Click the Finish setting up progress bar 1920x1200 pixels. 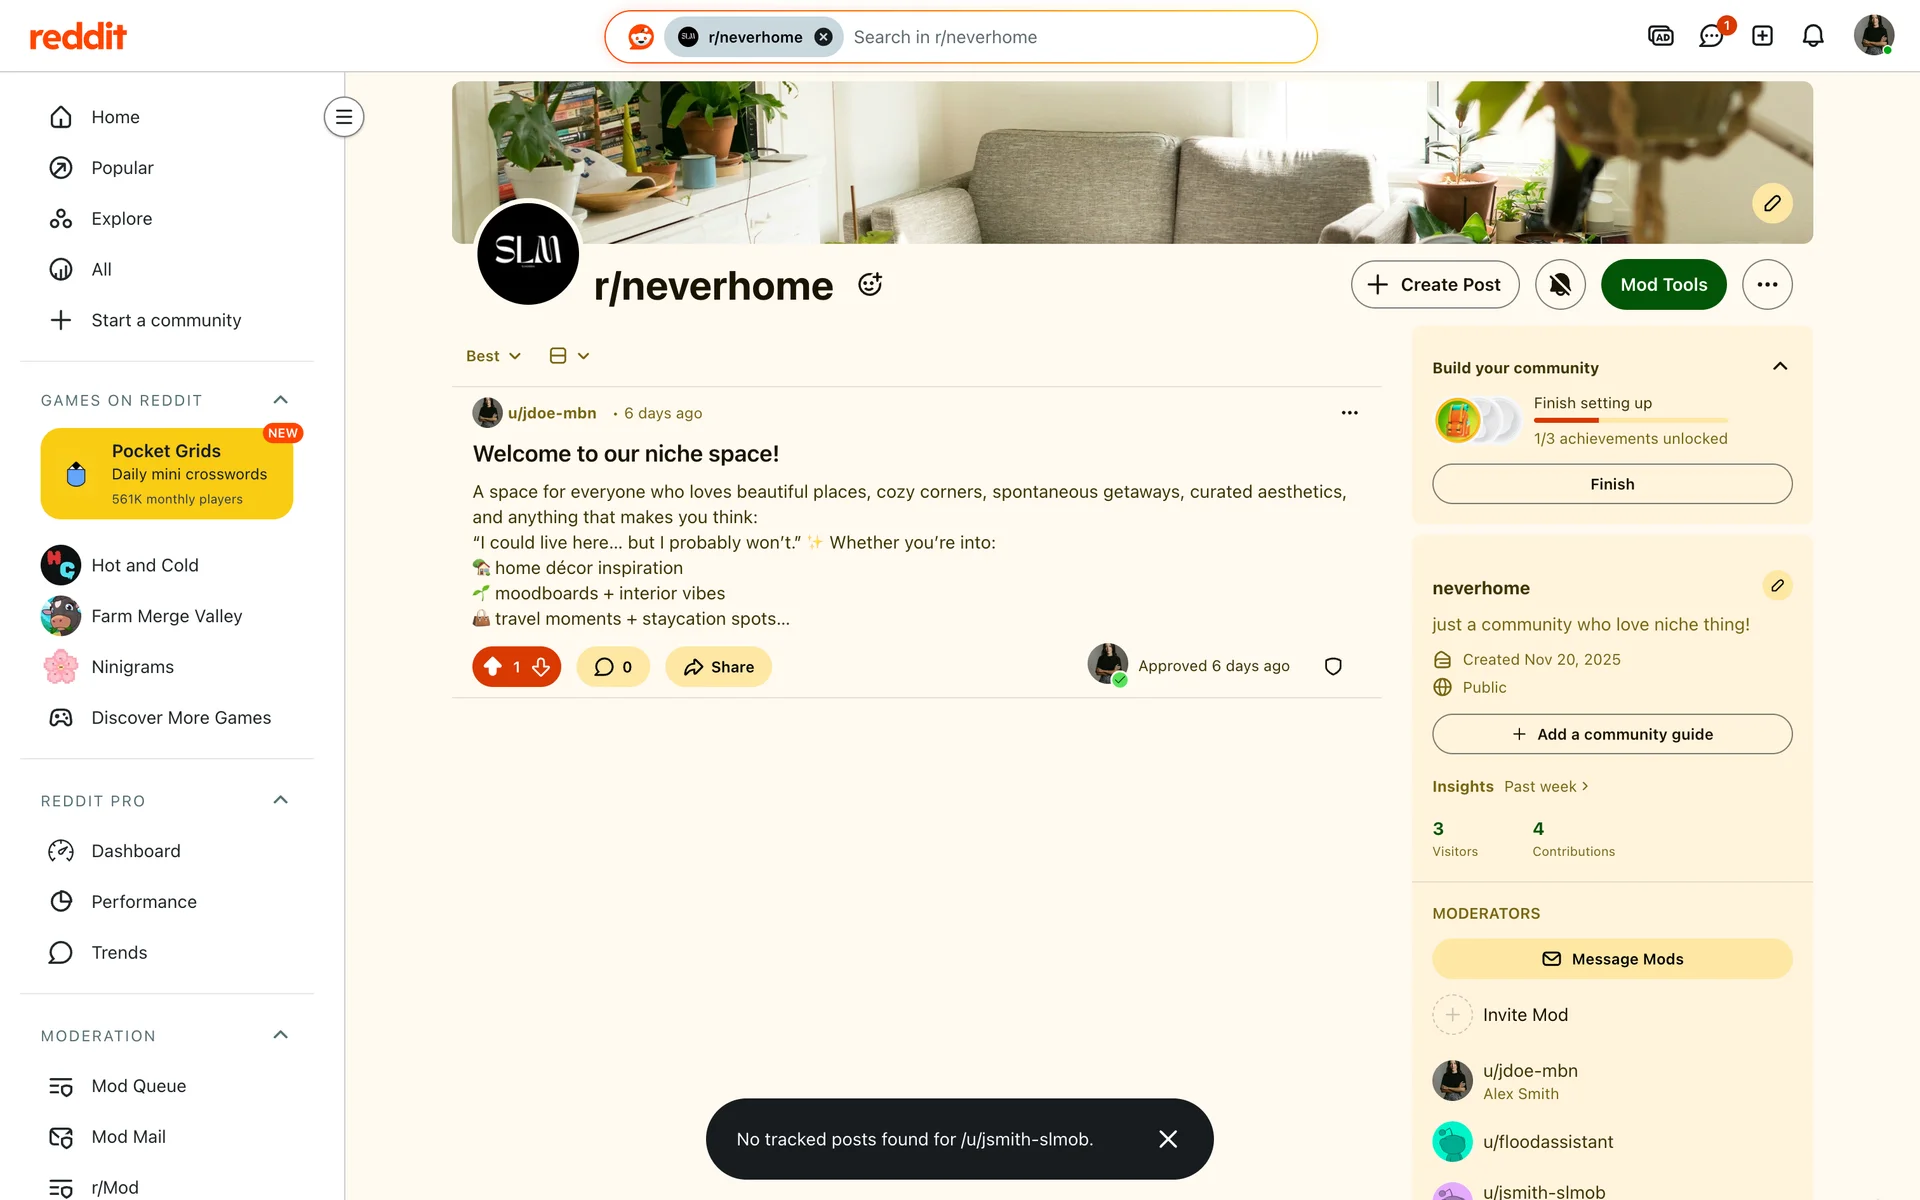pyautogui.click(x=1630, y=420)
